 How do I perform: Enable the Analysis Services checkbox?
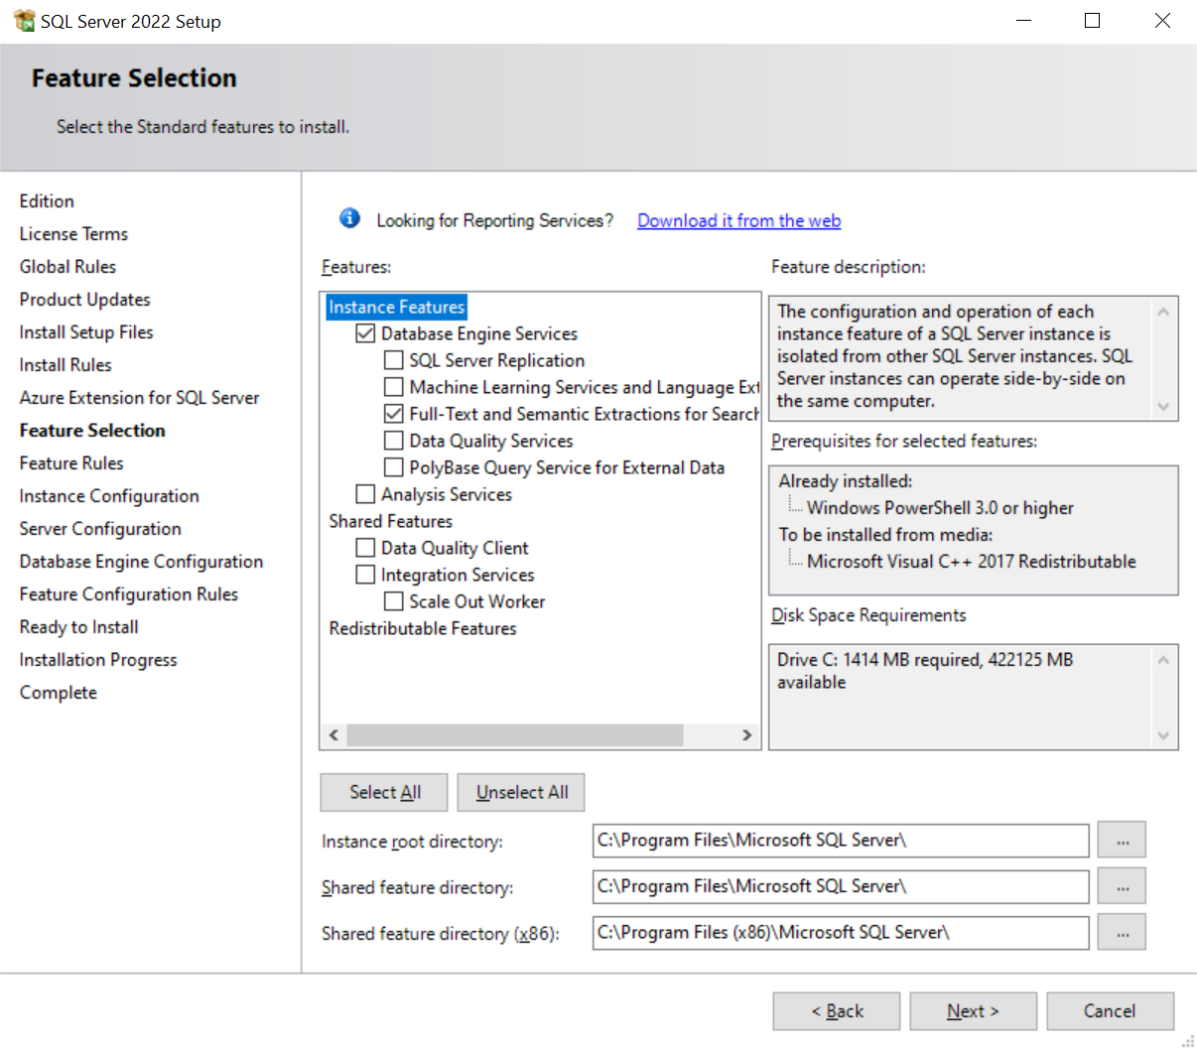point(365,494)
